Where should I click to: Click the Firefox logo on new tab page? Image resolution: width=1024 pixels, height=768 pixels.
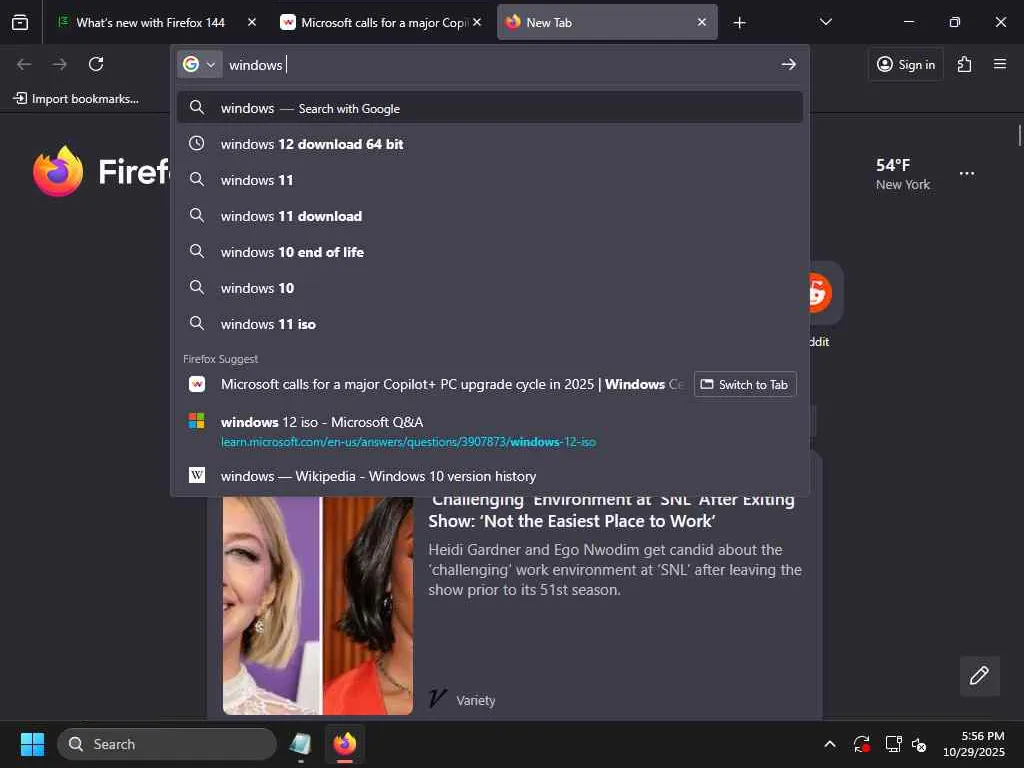point(58,172)
